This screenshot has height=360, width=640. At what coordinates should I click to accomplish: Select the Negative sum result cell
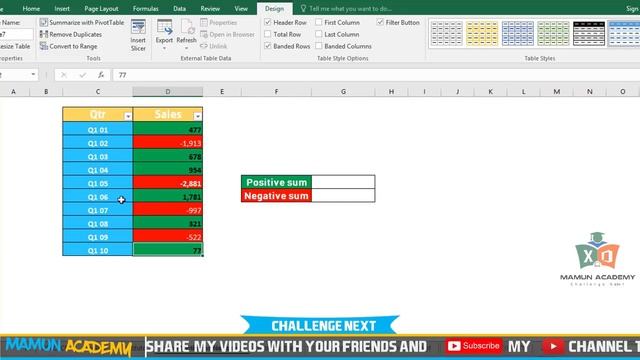click(x=343, y=196)
